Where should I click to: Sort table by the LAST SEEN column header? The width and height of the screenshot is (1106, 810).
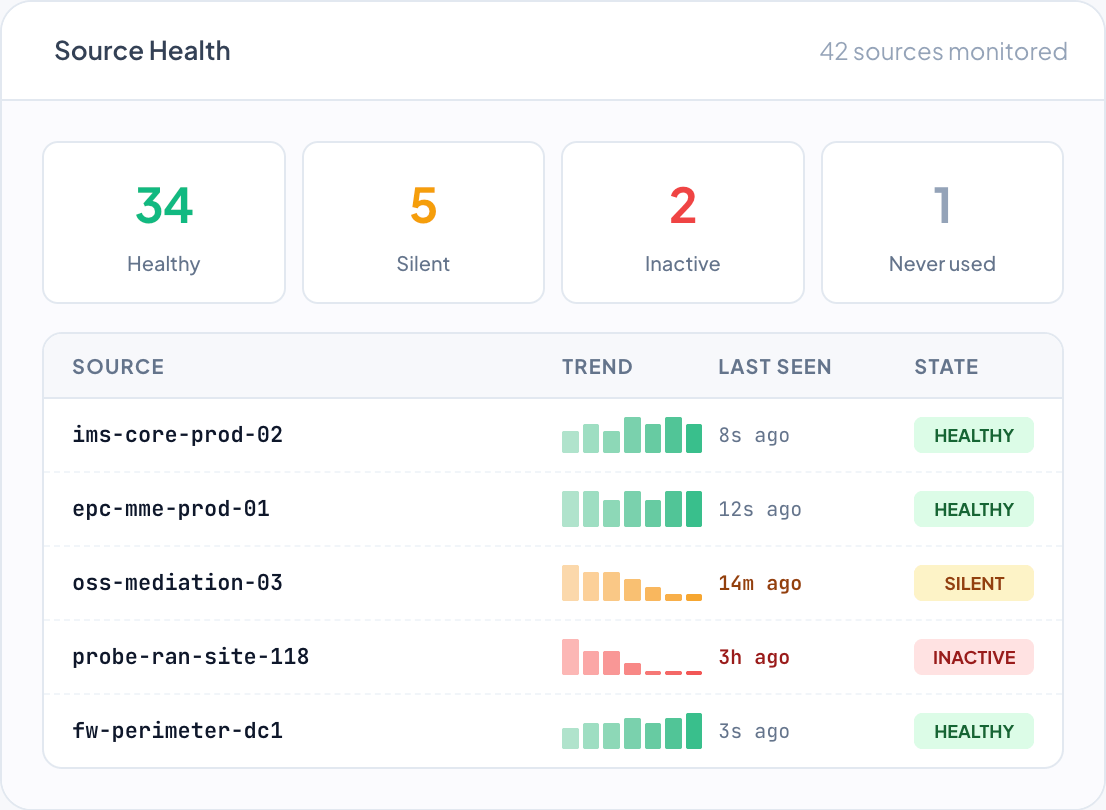(x=774, y=367)
